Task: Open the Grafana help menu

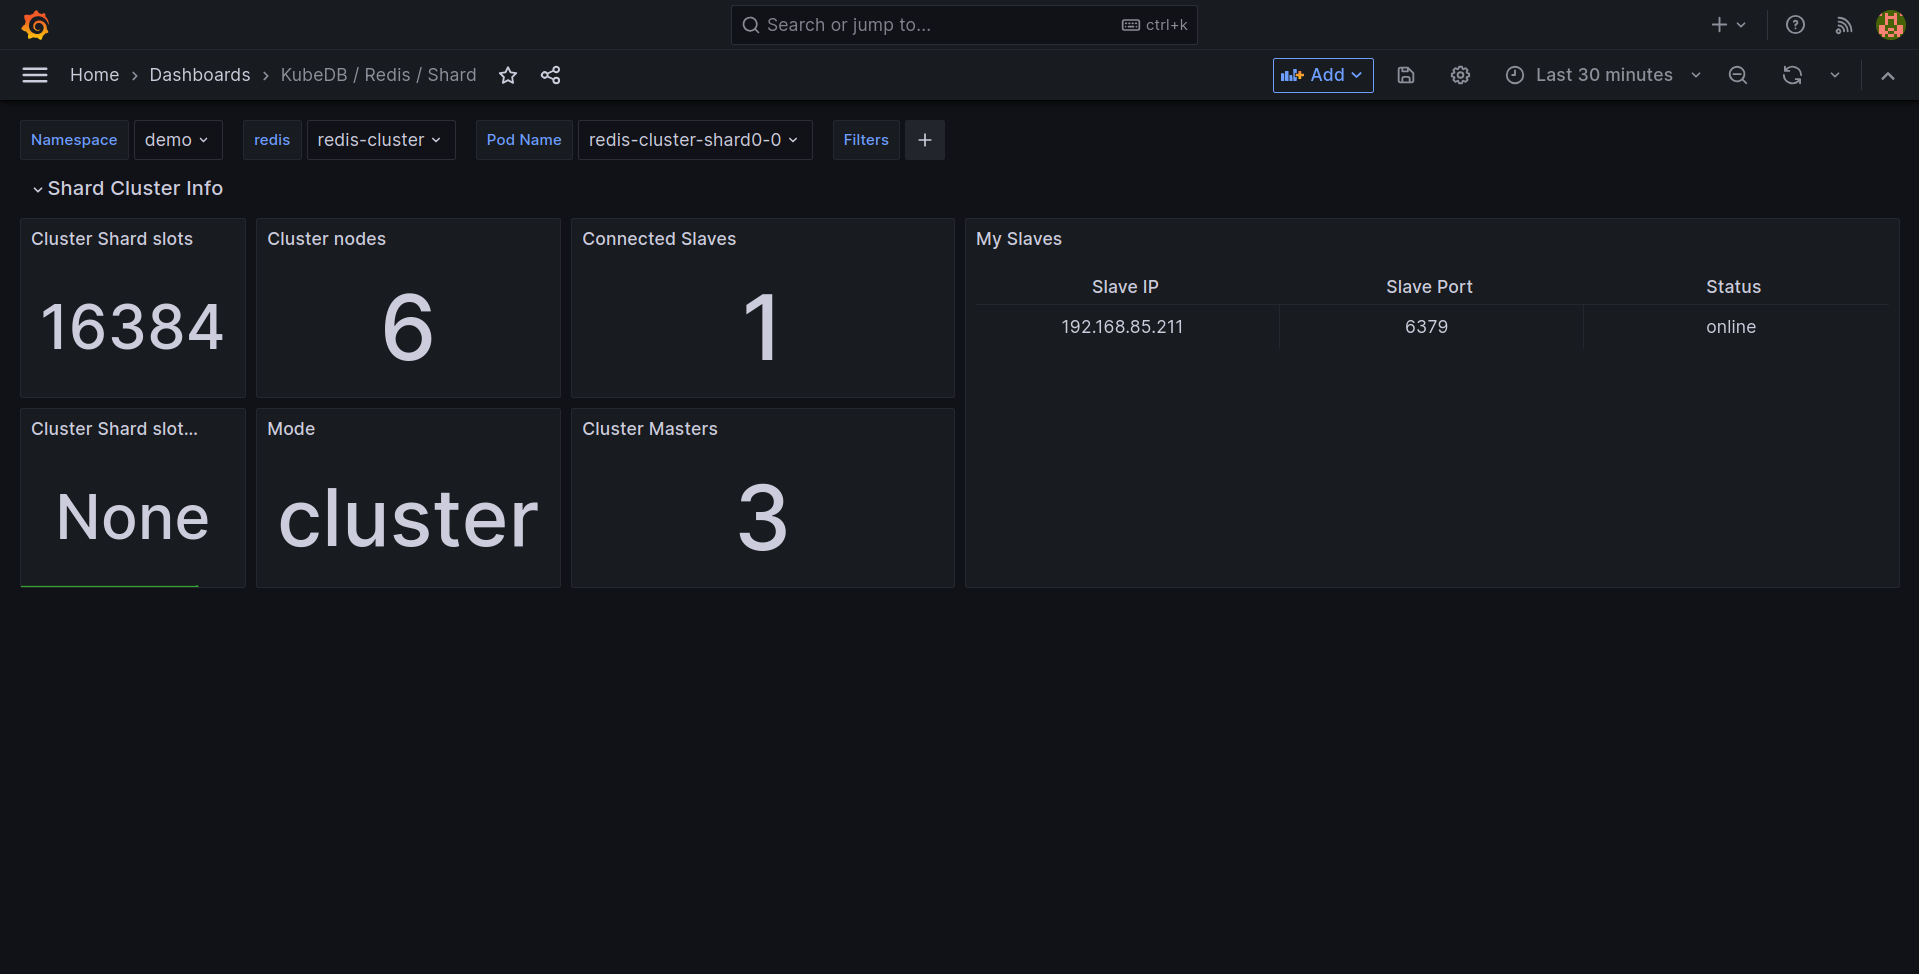Action: (x=1795, y=25)
